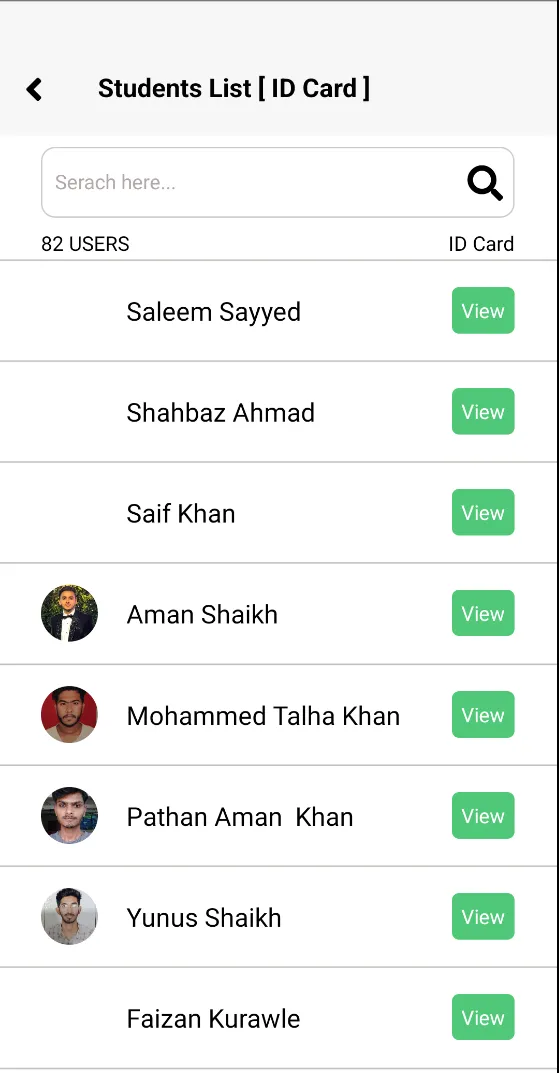Click the 82 USERS count label
The width and height of the screenshot is (559, 1073).
(85, 244)
